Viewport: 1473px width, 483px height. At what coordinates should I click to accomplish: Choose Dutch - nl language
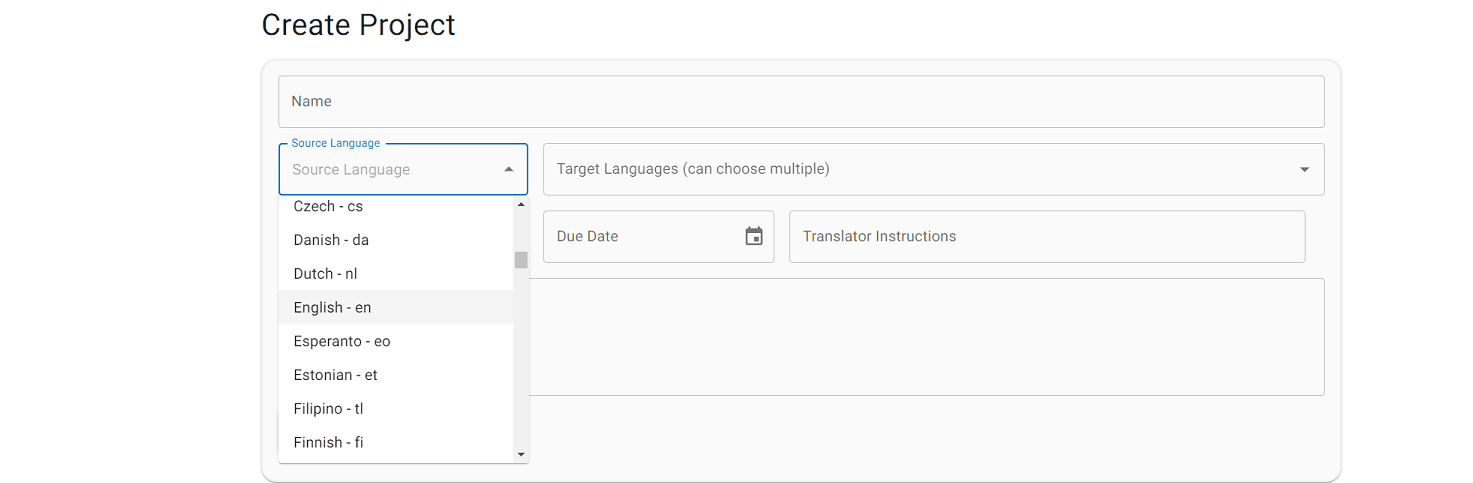pyautogui.click(x=396, y=274)
